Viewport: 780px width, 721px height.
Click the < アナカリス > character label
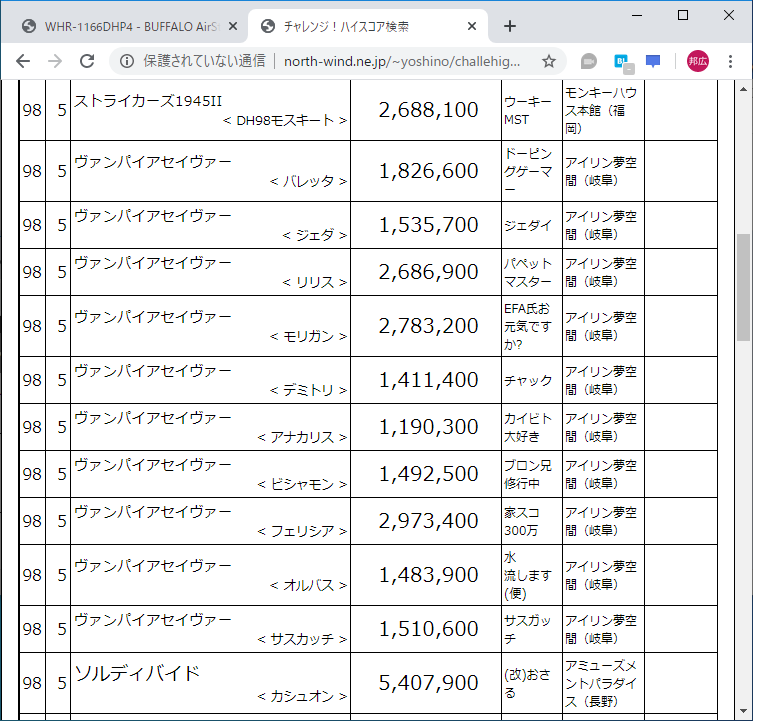click(302, 437)
